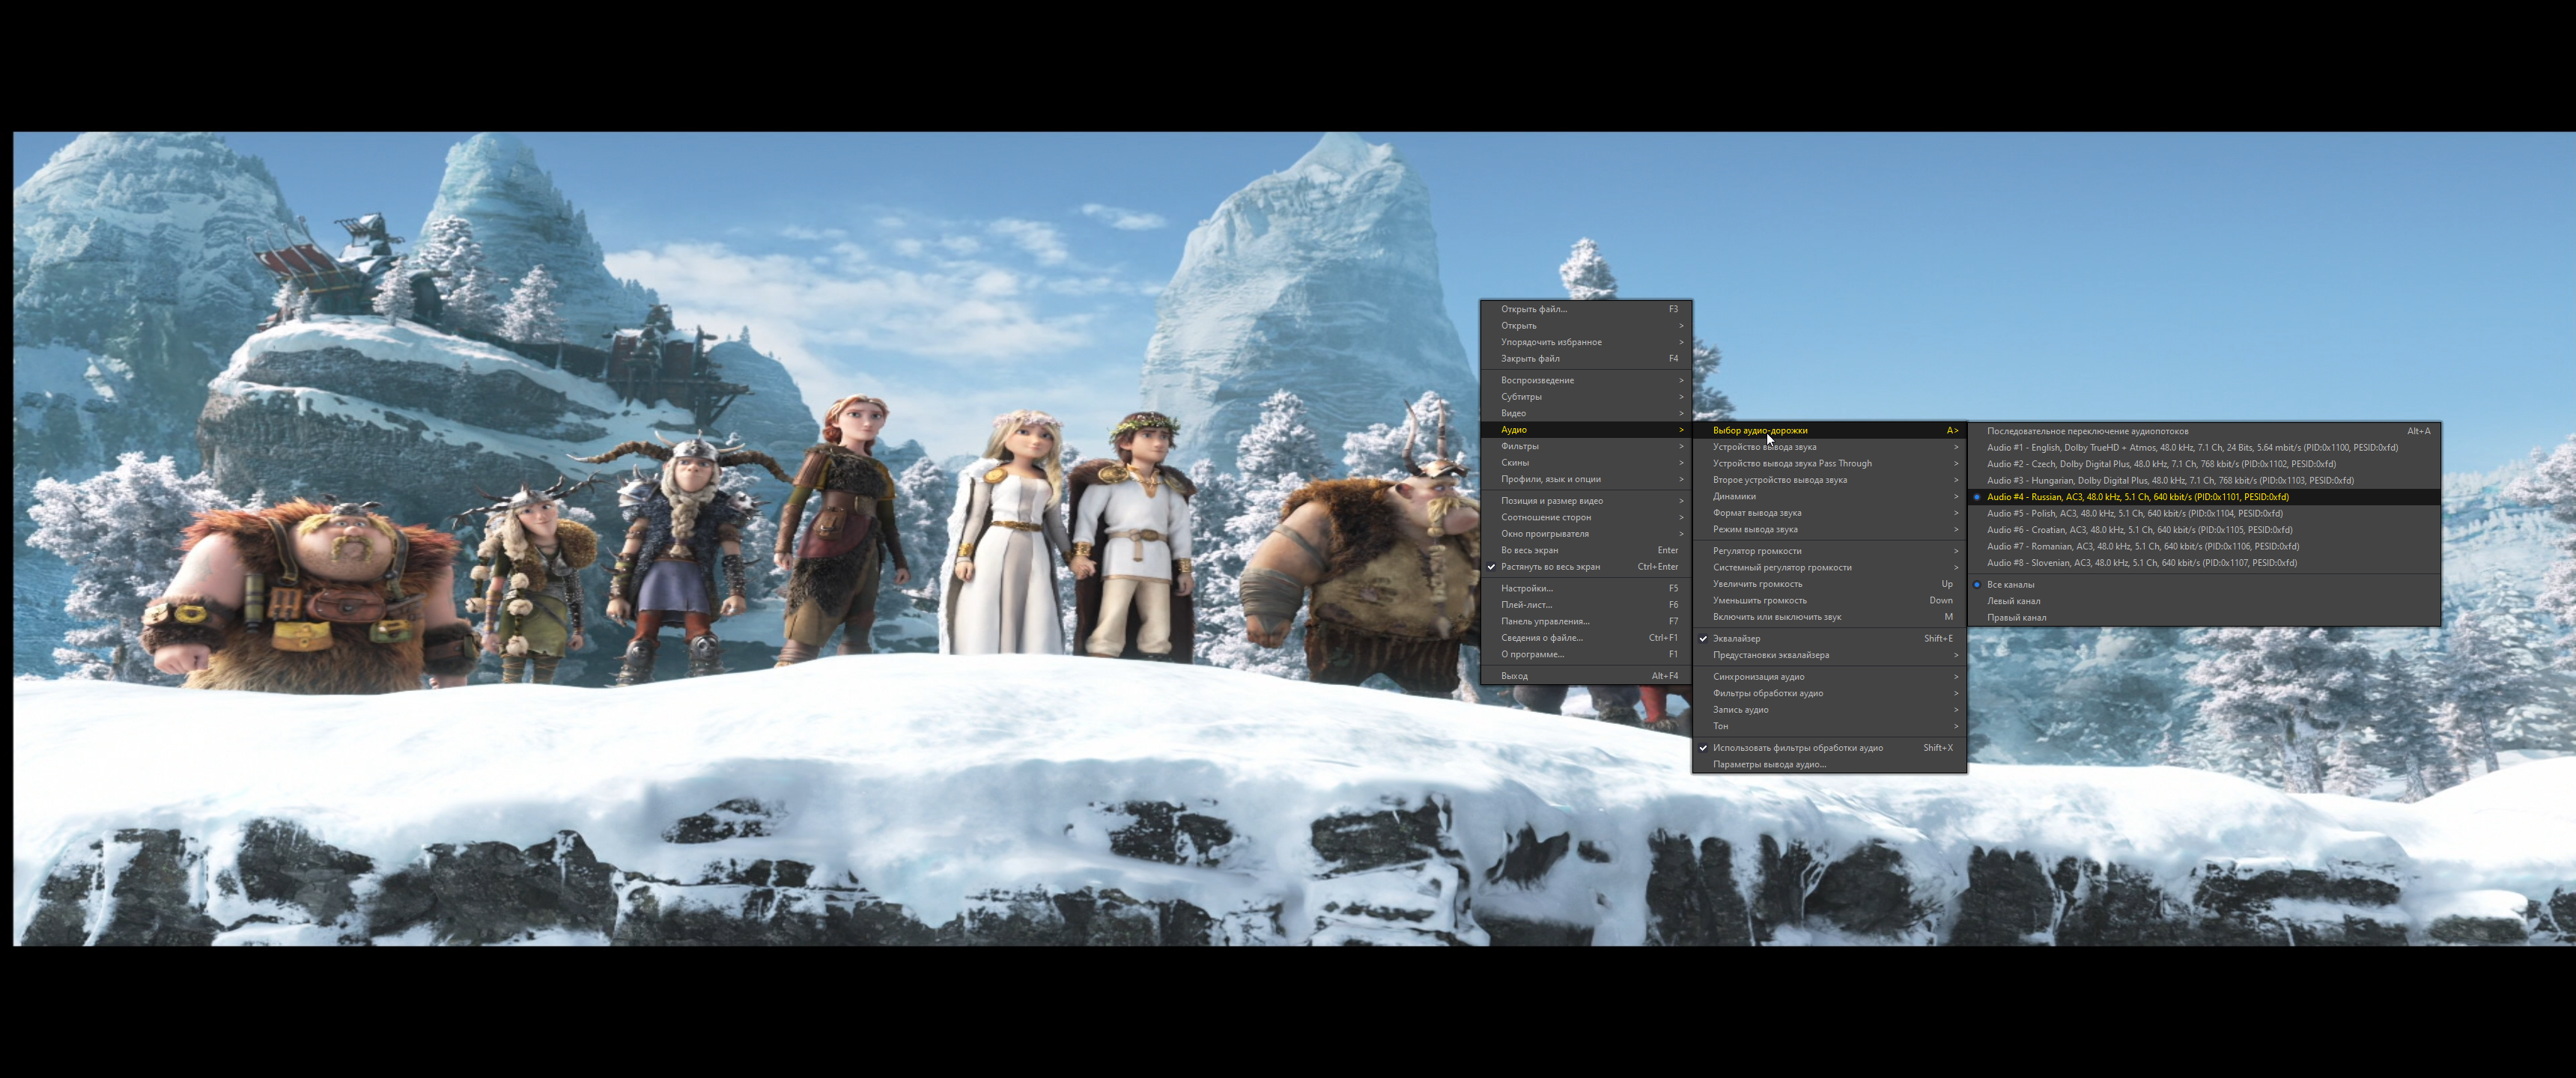
Task: Open 'Режим вывода звука' submenu
Action: (1829, 529)
